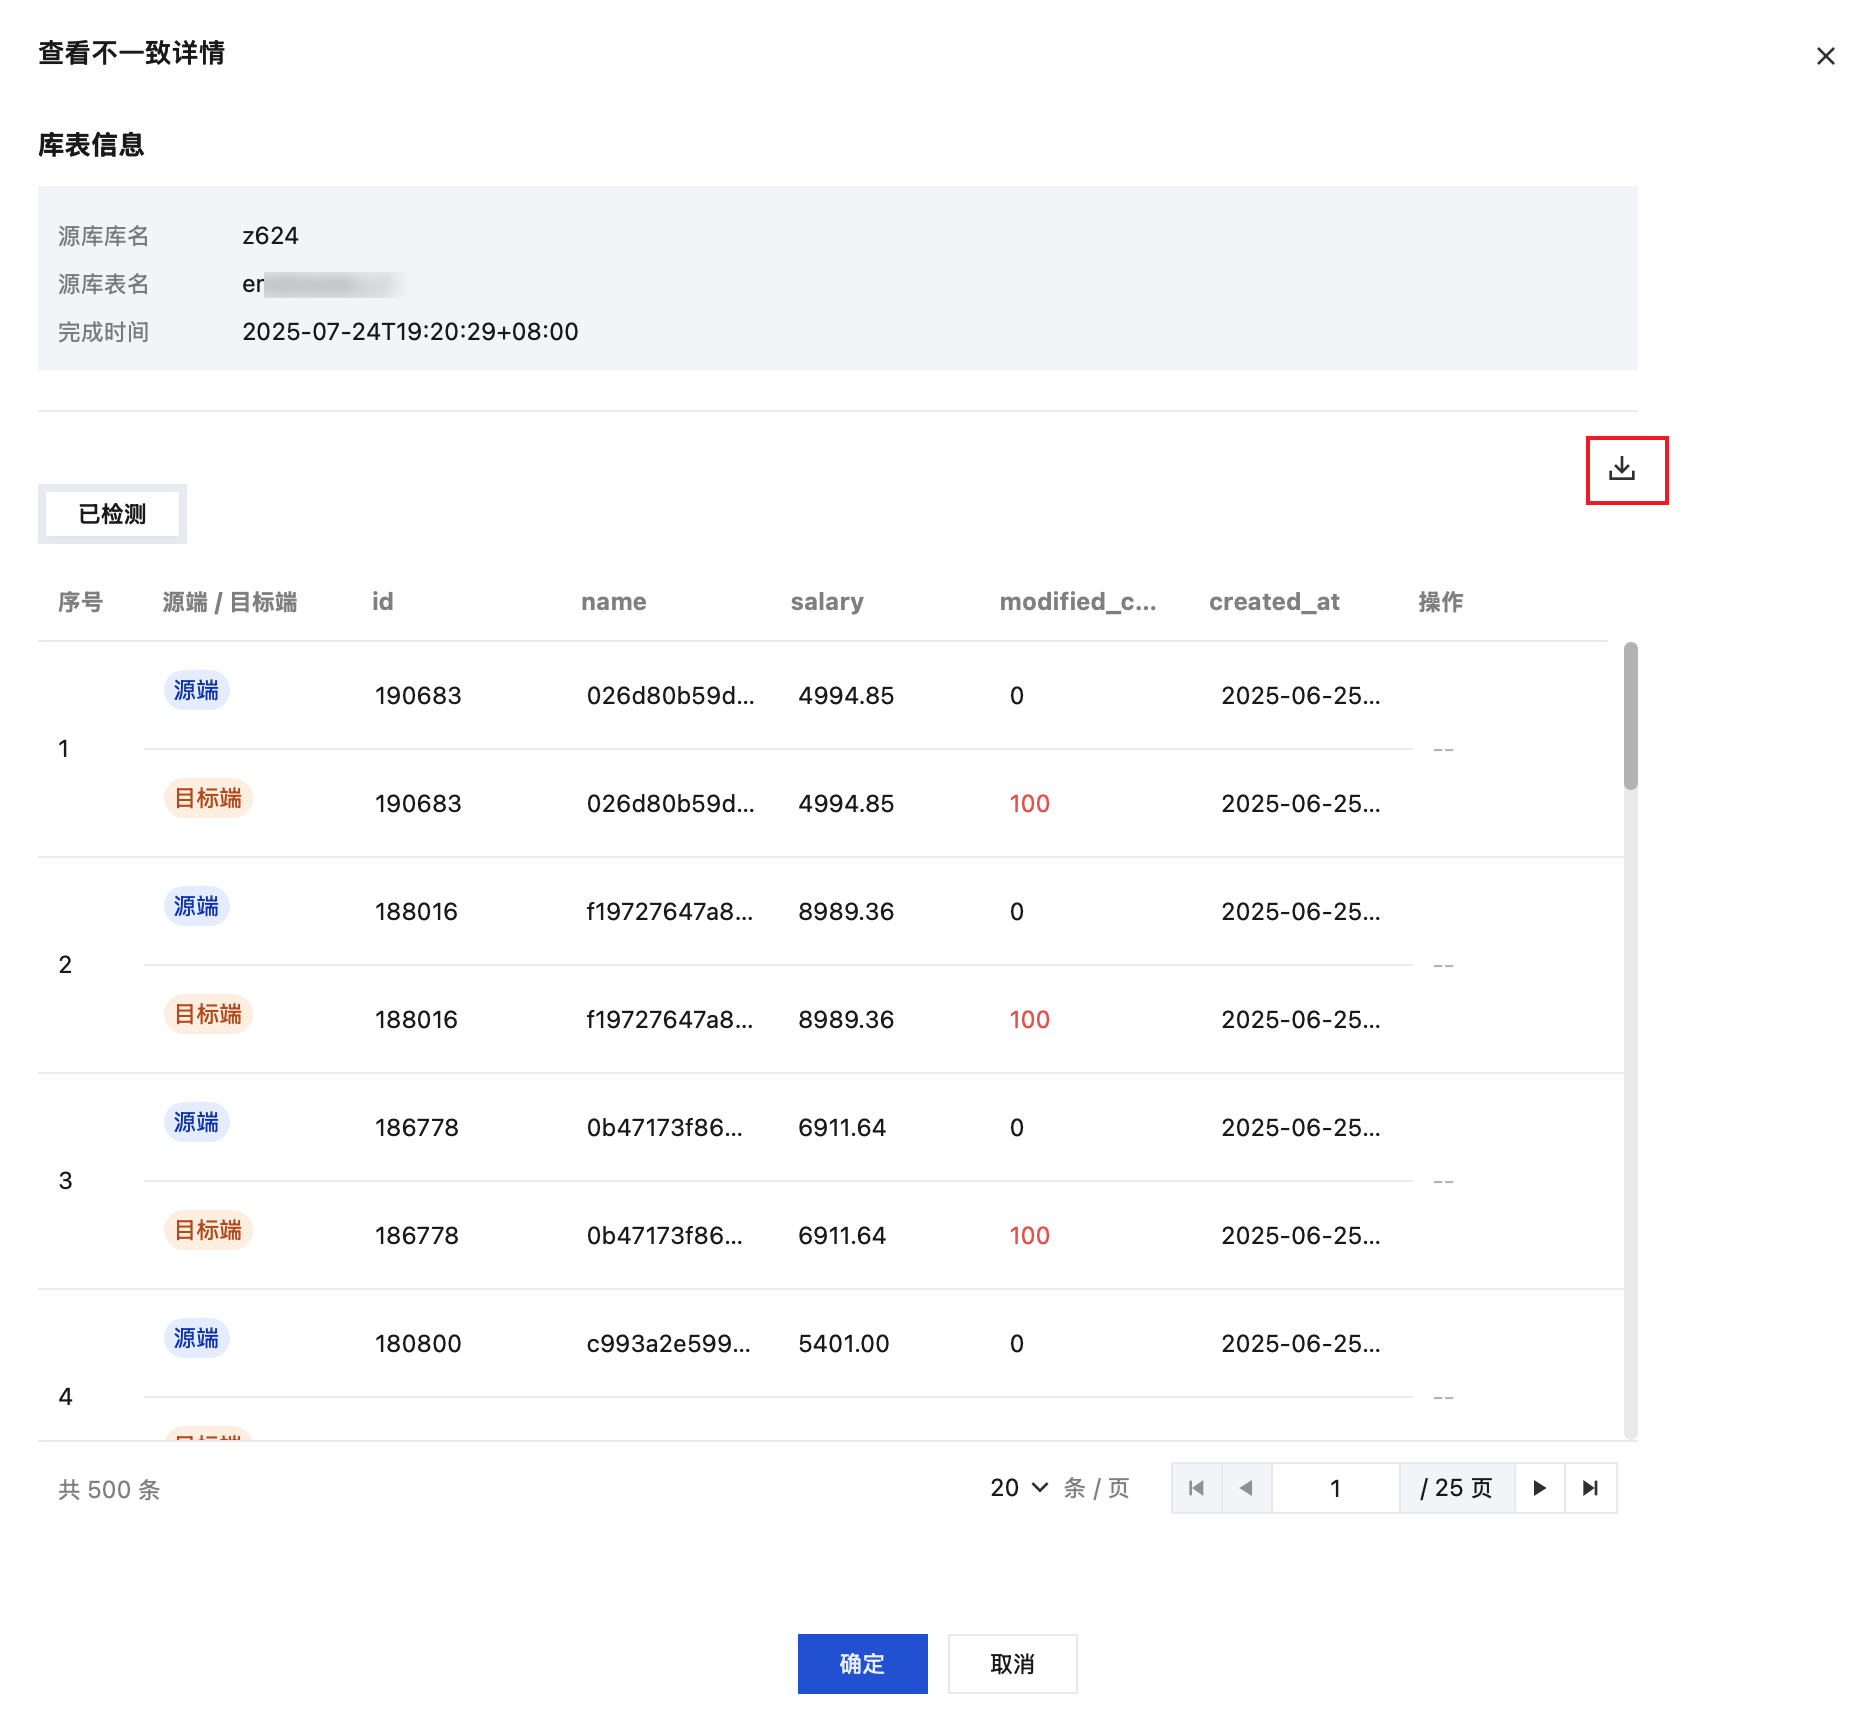Click the 目标端 tag in row 2
This screenshot has width=1868, height=1730.
tap(208, 1014)
